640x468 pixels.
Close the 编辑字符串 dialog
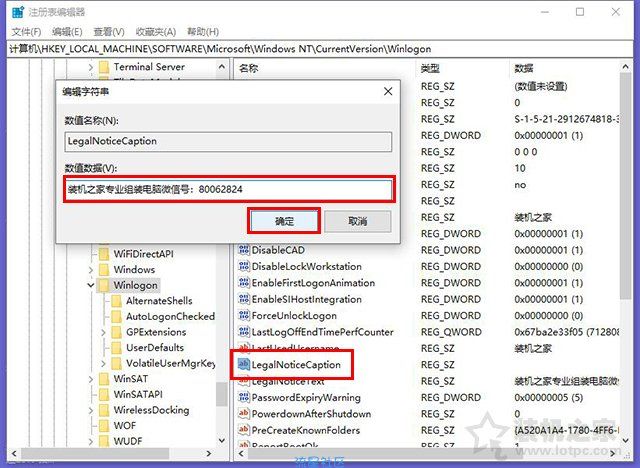point(388,91)
